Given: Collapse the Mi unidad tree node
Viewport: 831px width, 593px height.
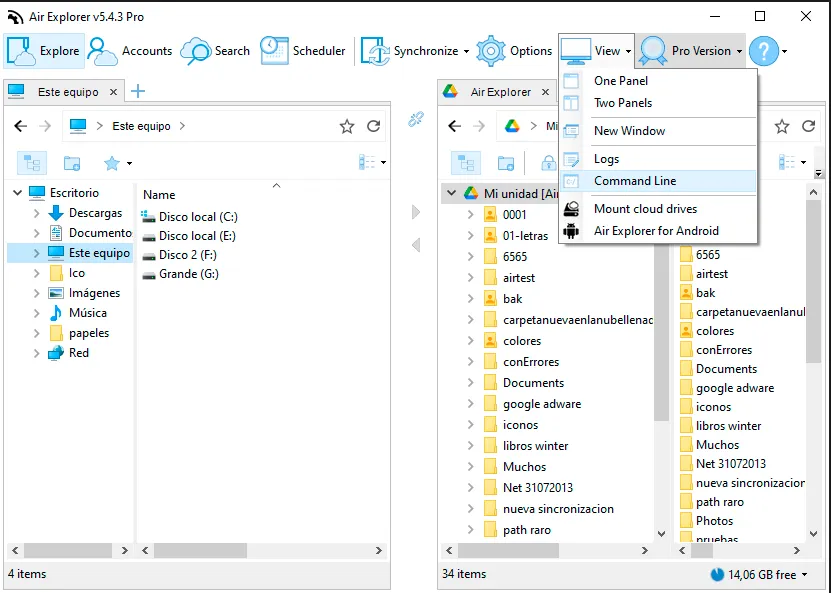Looking at the screenshot, I should tap(452, 193).
